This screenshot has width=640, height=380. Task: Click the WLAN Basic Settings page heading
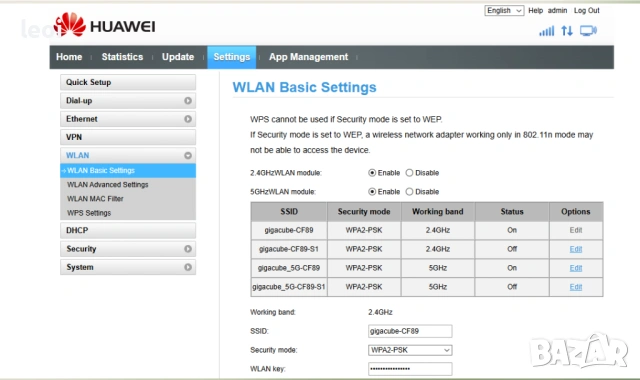(x=304, y=87)
